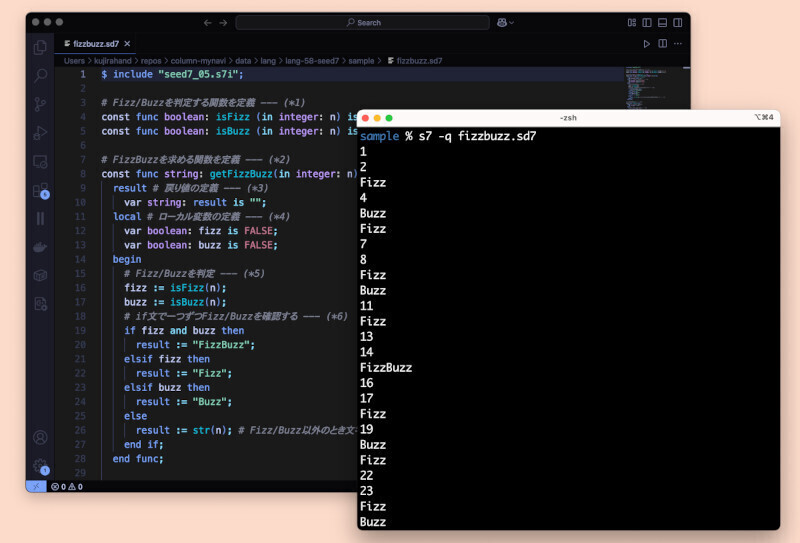
Task: Toggle the bottom panel
Action: coord(662,22)
